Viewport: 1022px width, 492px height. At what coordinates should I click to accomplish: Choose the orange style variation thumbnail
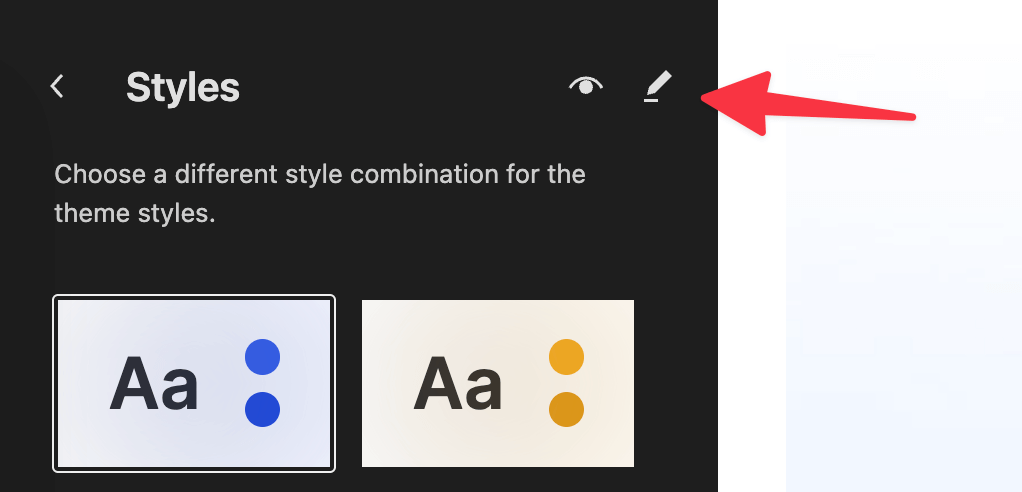(x=497, y=383)
